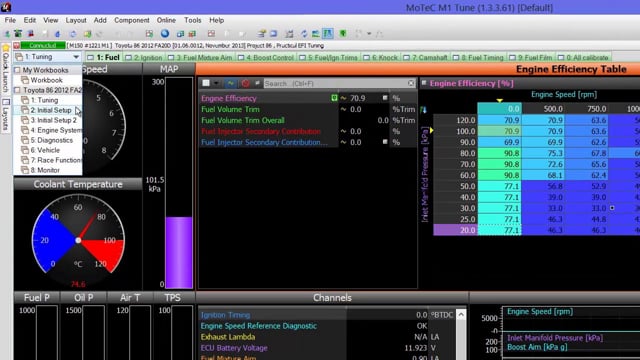Open the File menu
Viewport: 640px width, 360px height.
(10, 20)
